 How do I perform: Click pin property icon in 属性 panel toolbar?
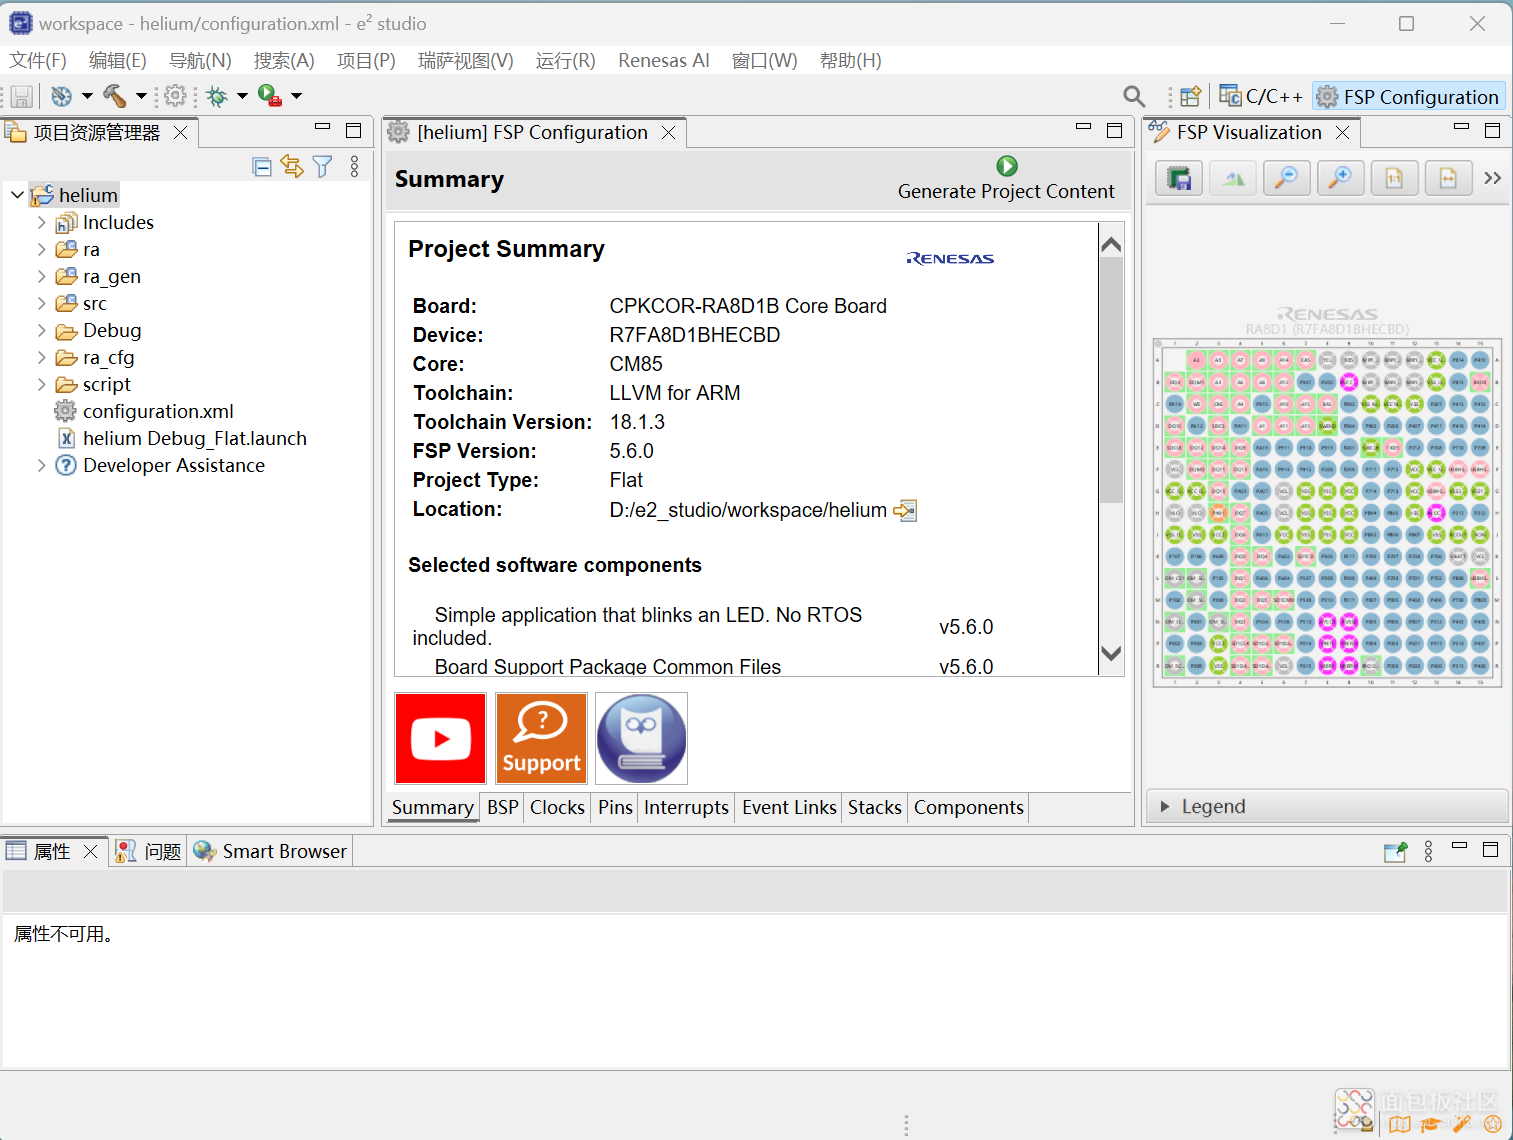1395,851
